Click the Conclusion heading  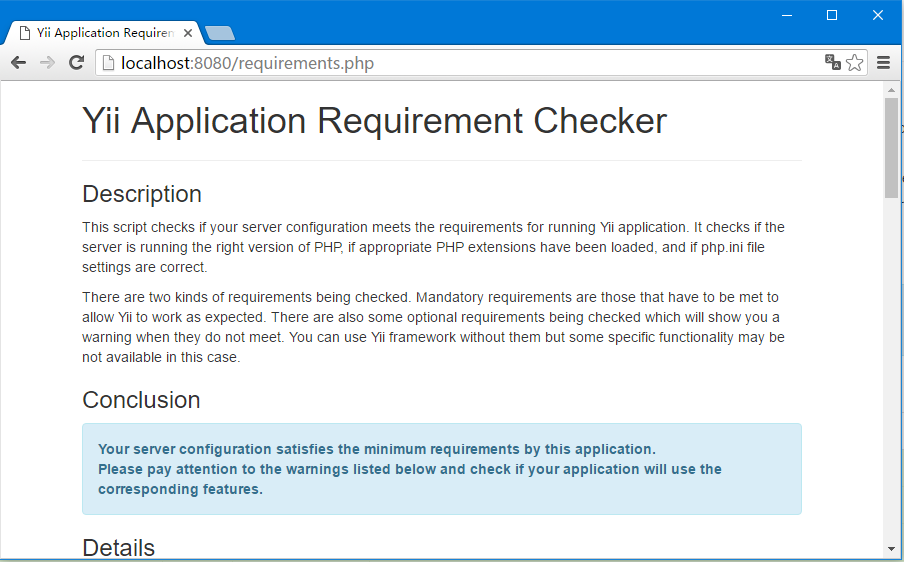[x=141, y=399]
